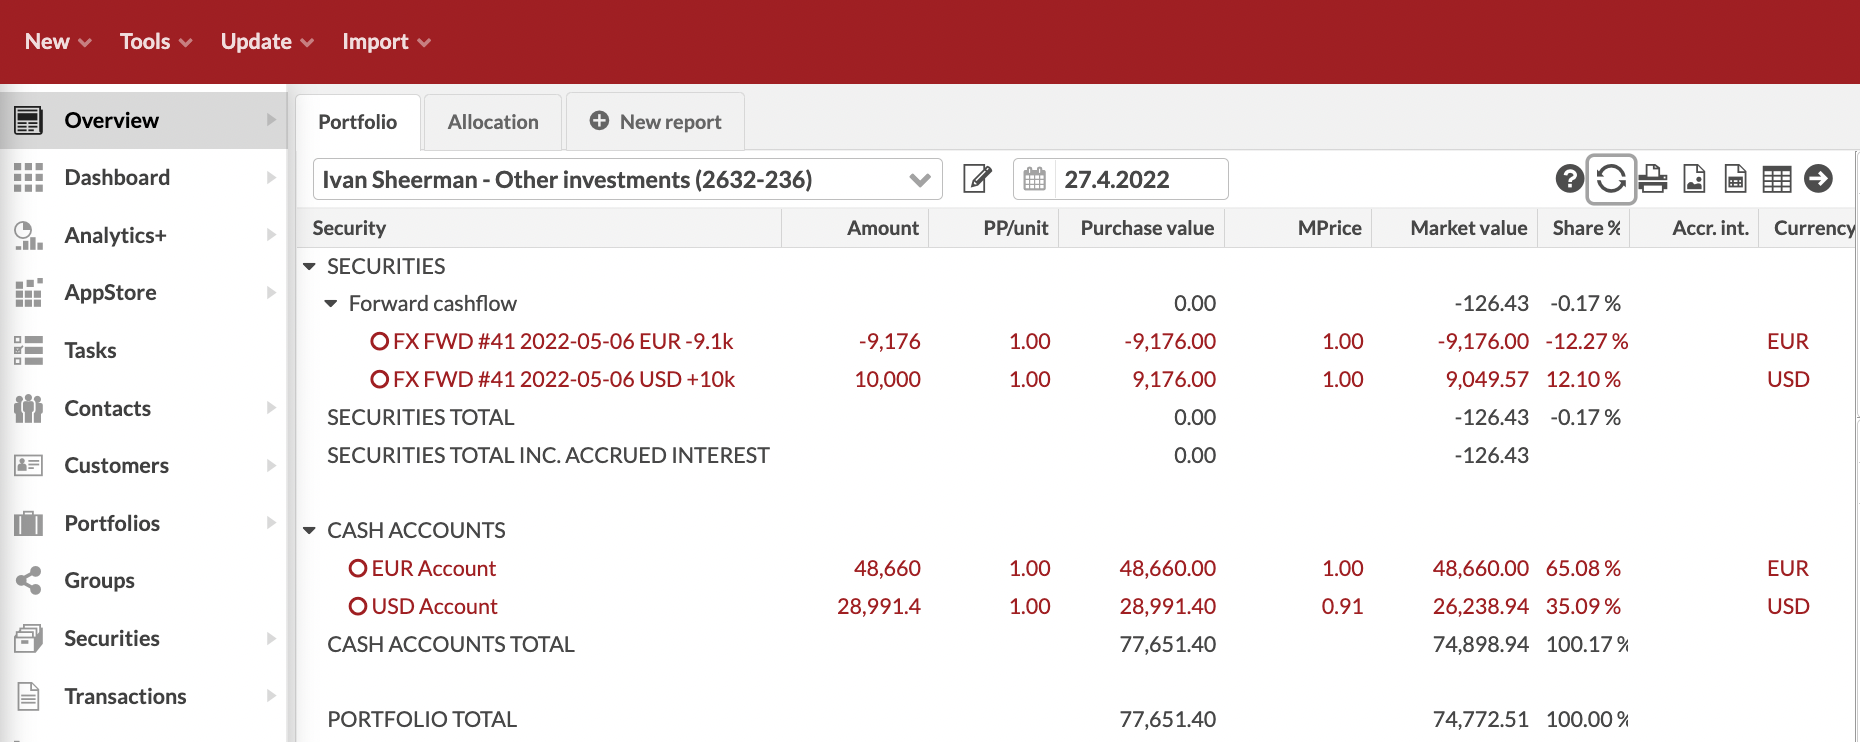This screenshot has width=1860, height=742.
Task: Click circle icon beside USD Account
Action: click(358, 606)
